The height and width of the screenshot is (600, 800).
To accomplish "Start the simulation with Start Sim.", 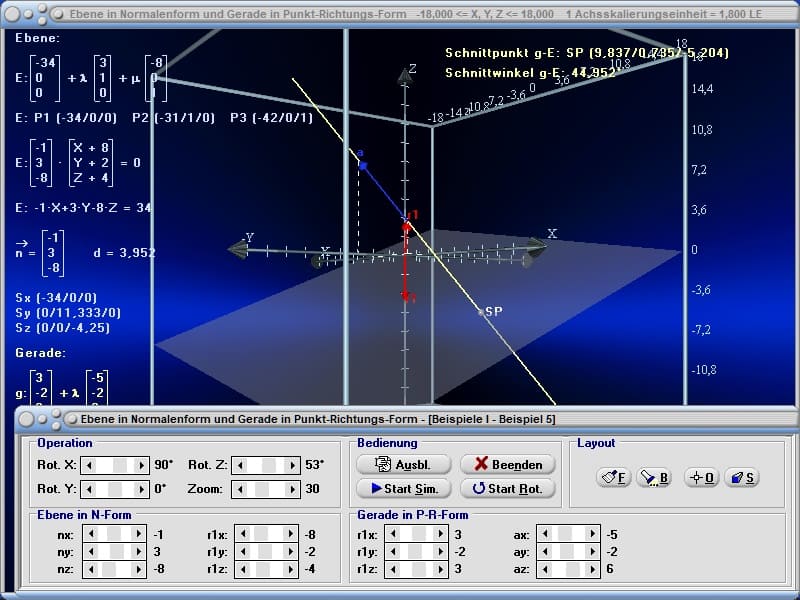I will tap(404, 489).
